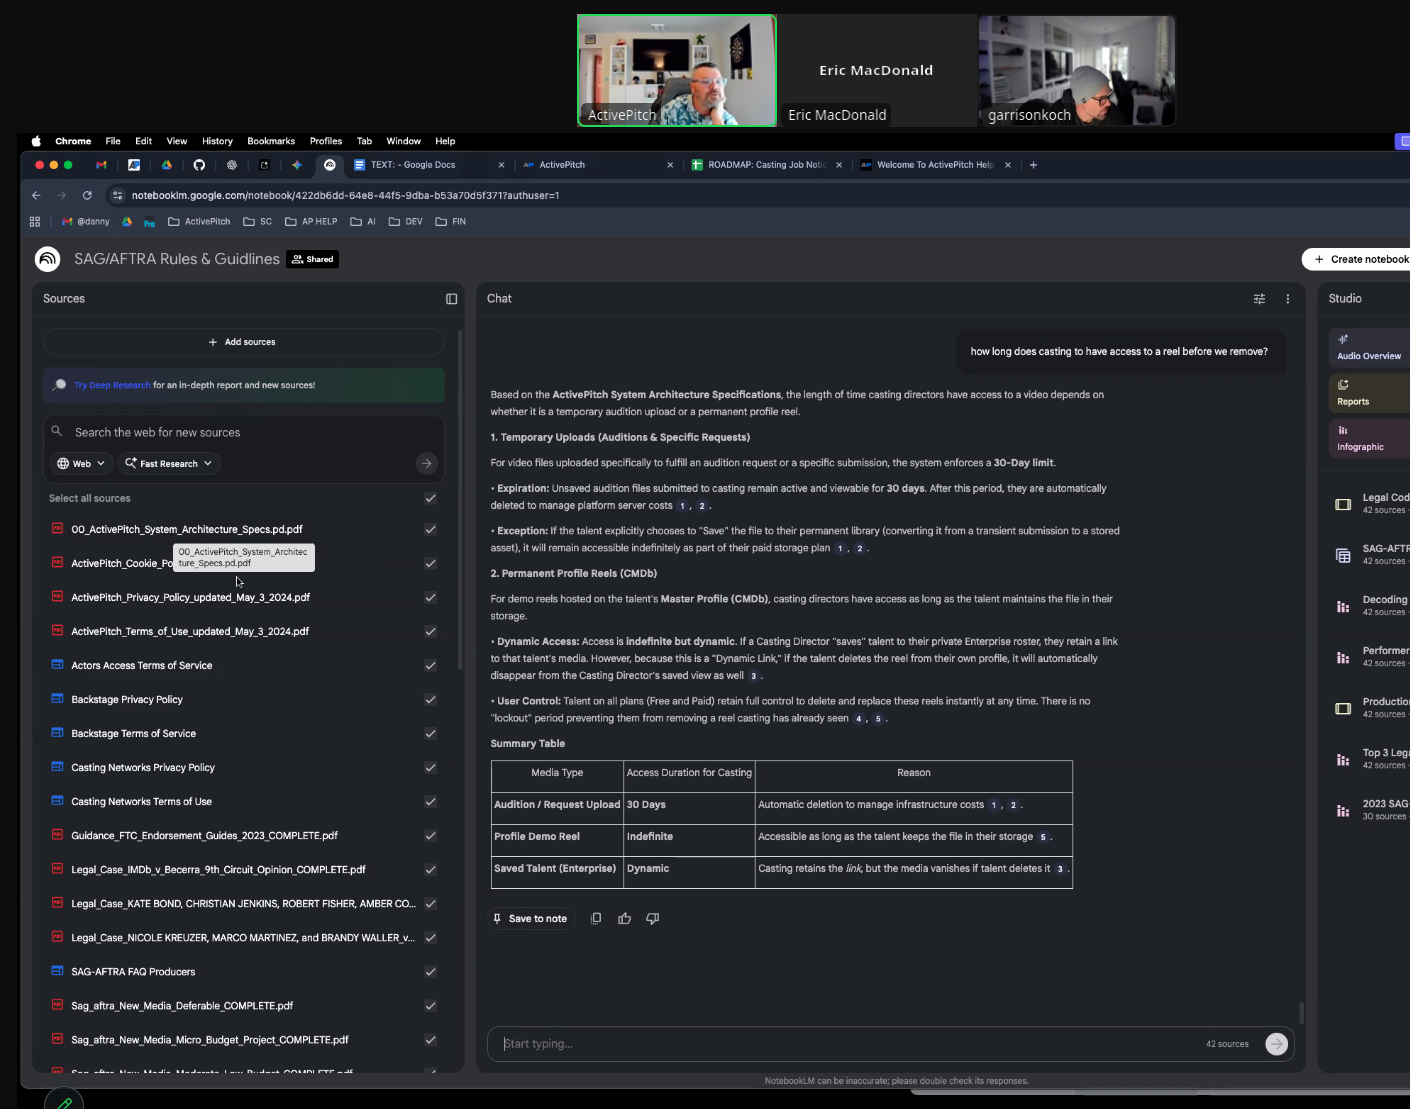Give thumbs down to the response
The width and height of the screenshot is (1410, 1109).
coord(652,918)
